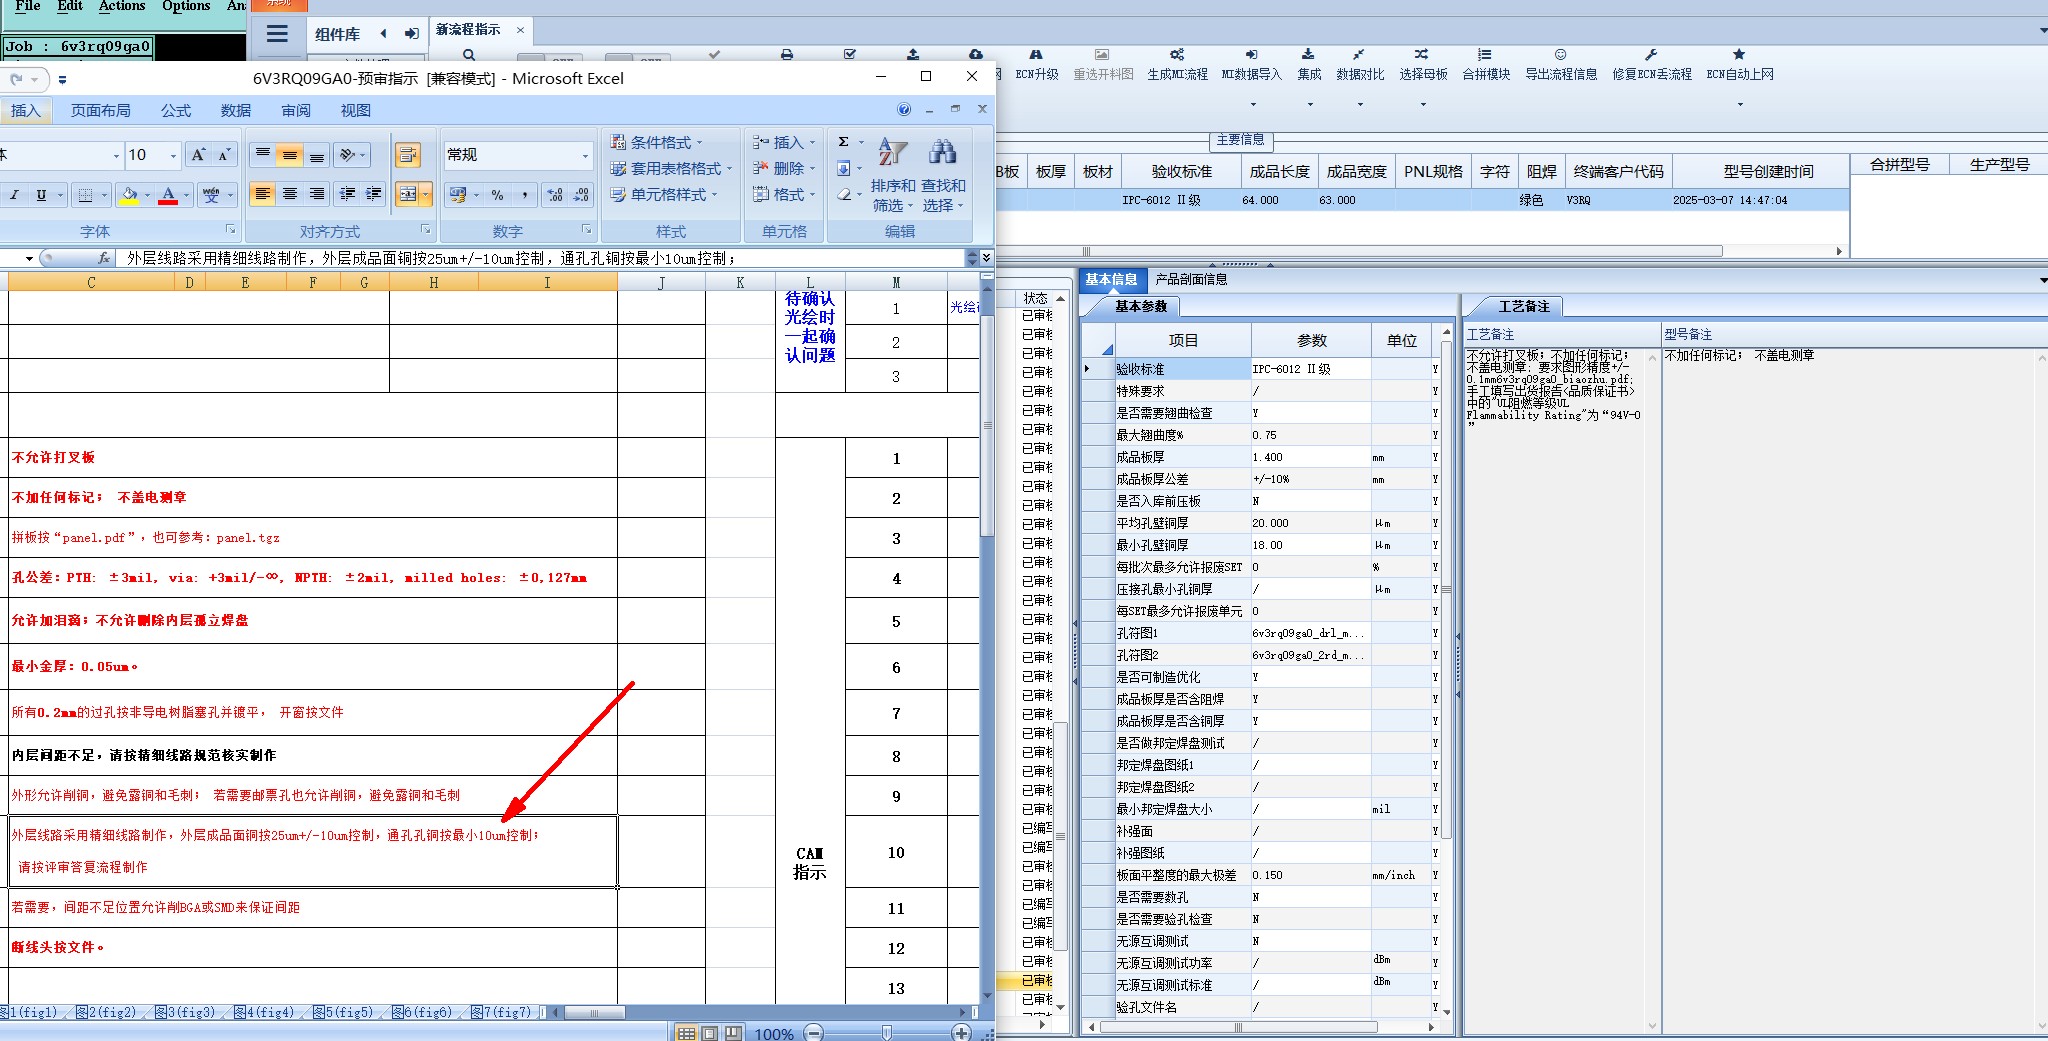Expand the font color dropdown arrow
Screen dimensions: 2048x1041
(x=186, y=195)
